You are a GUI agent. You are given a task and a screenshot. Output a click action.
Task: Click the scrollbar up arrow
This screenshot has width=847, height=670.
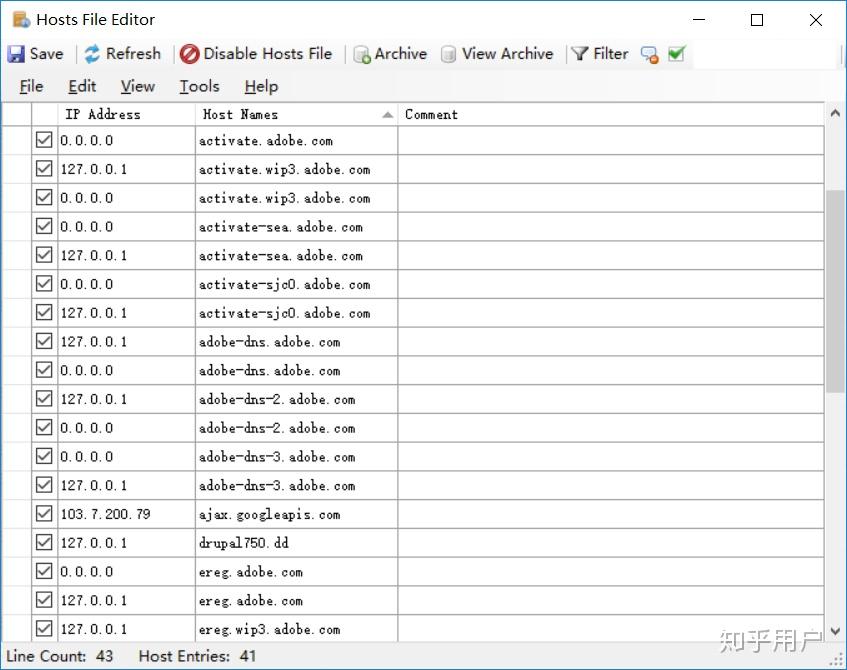835,113
